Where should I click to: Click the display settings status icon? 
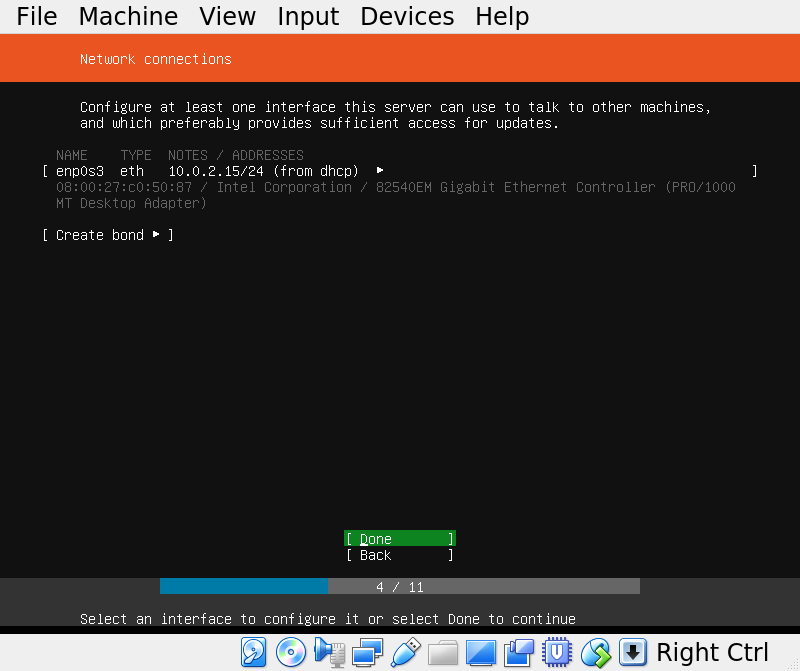481,653
